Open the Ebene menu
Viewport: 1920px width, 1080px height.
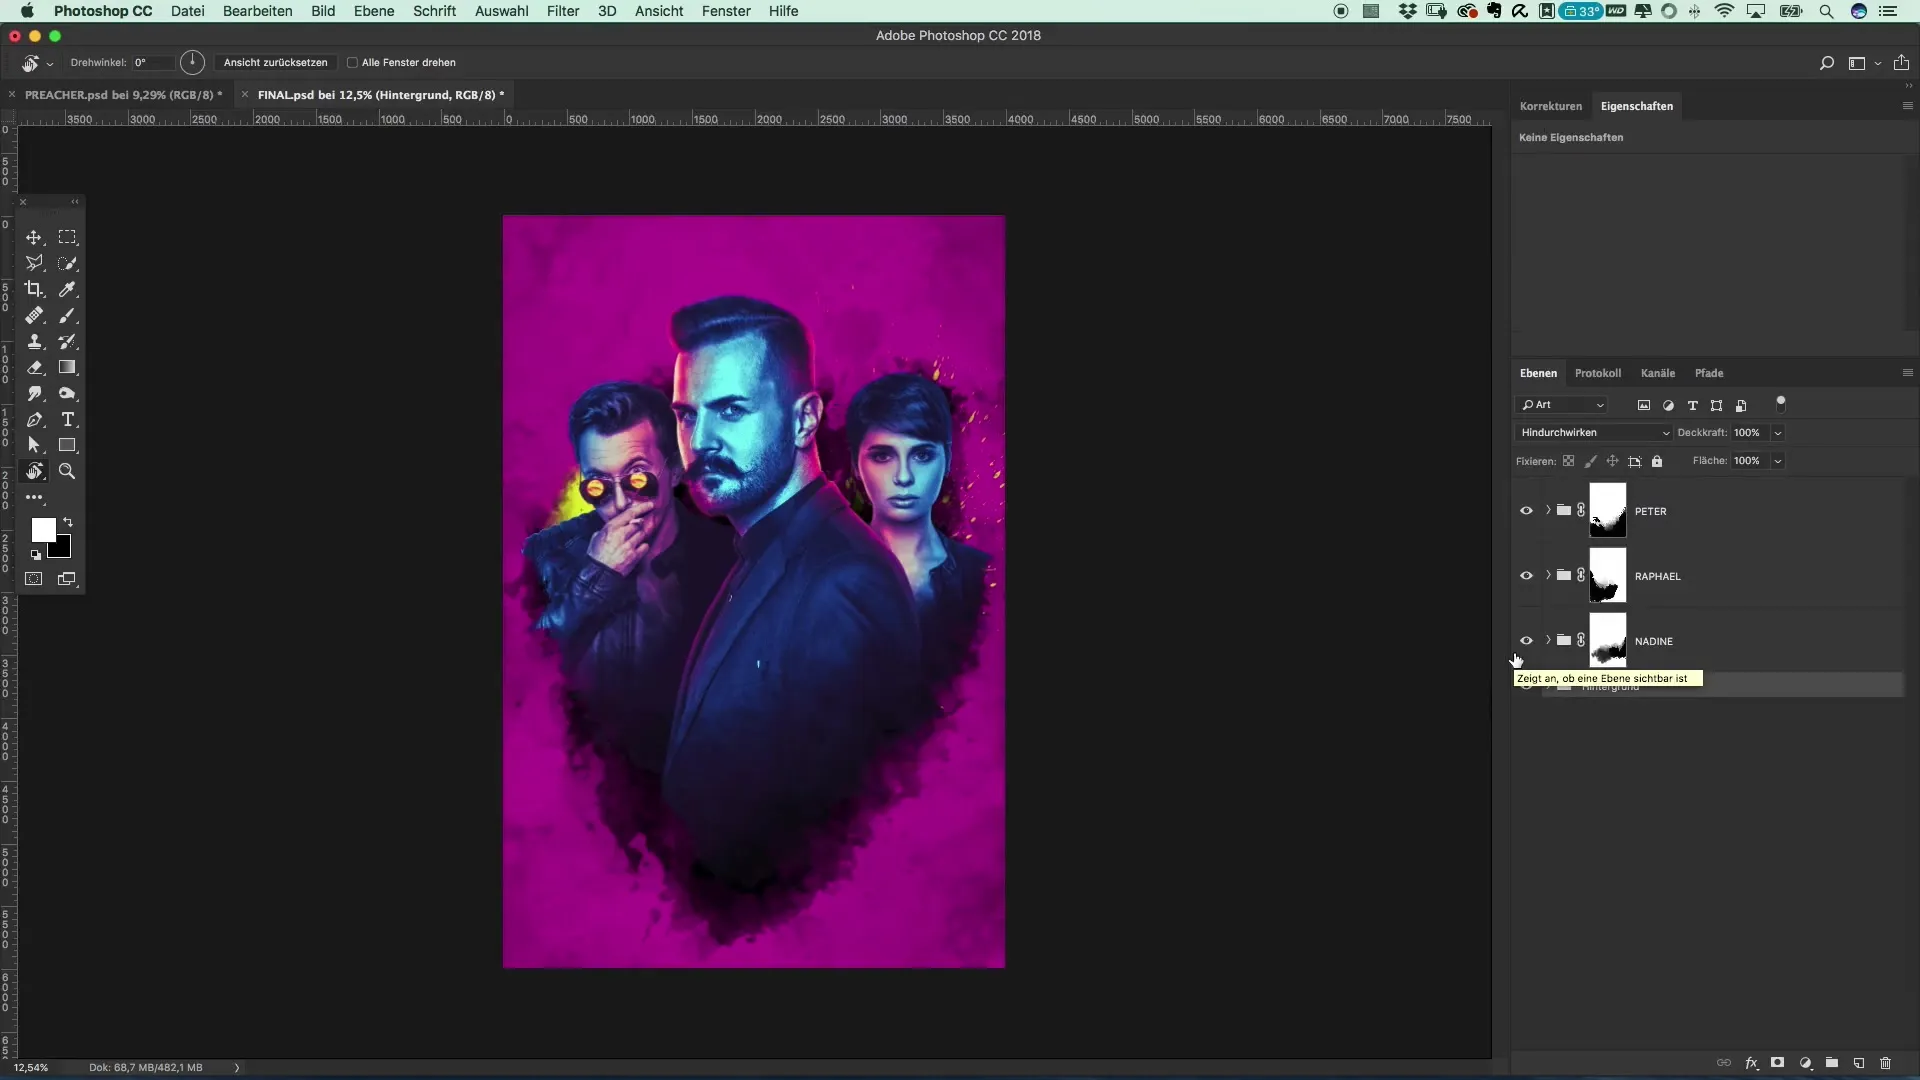(x=373, y=11)
